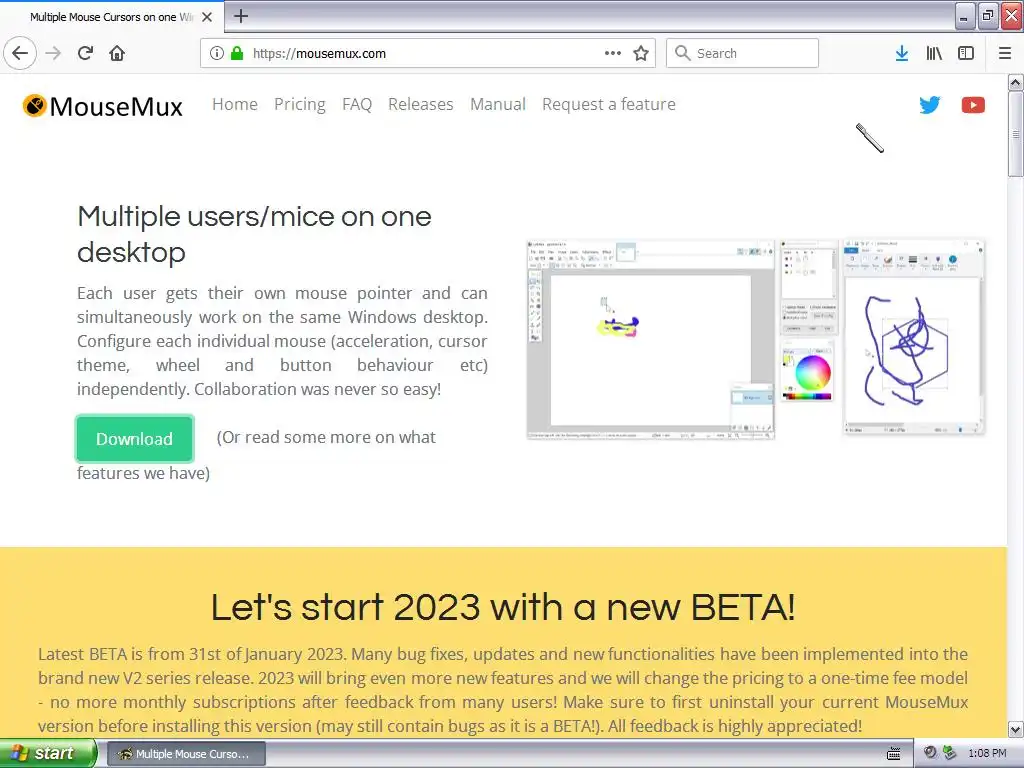
Task: Click the green secure padlock icon
Action: [237, 53]
